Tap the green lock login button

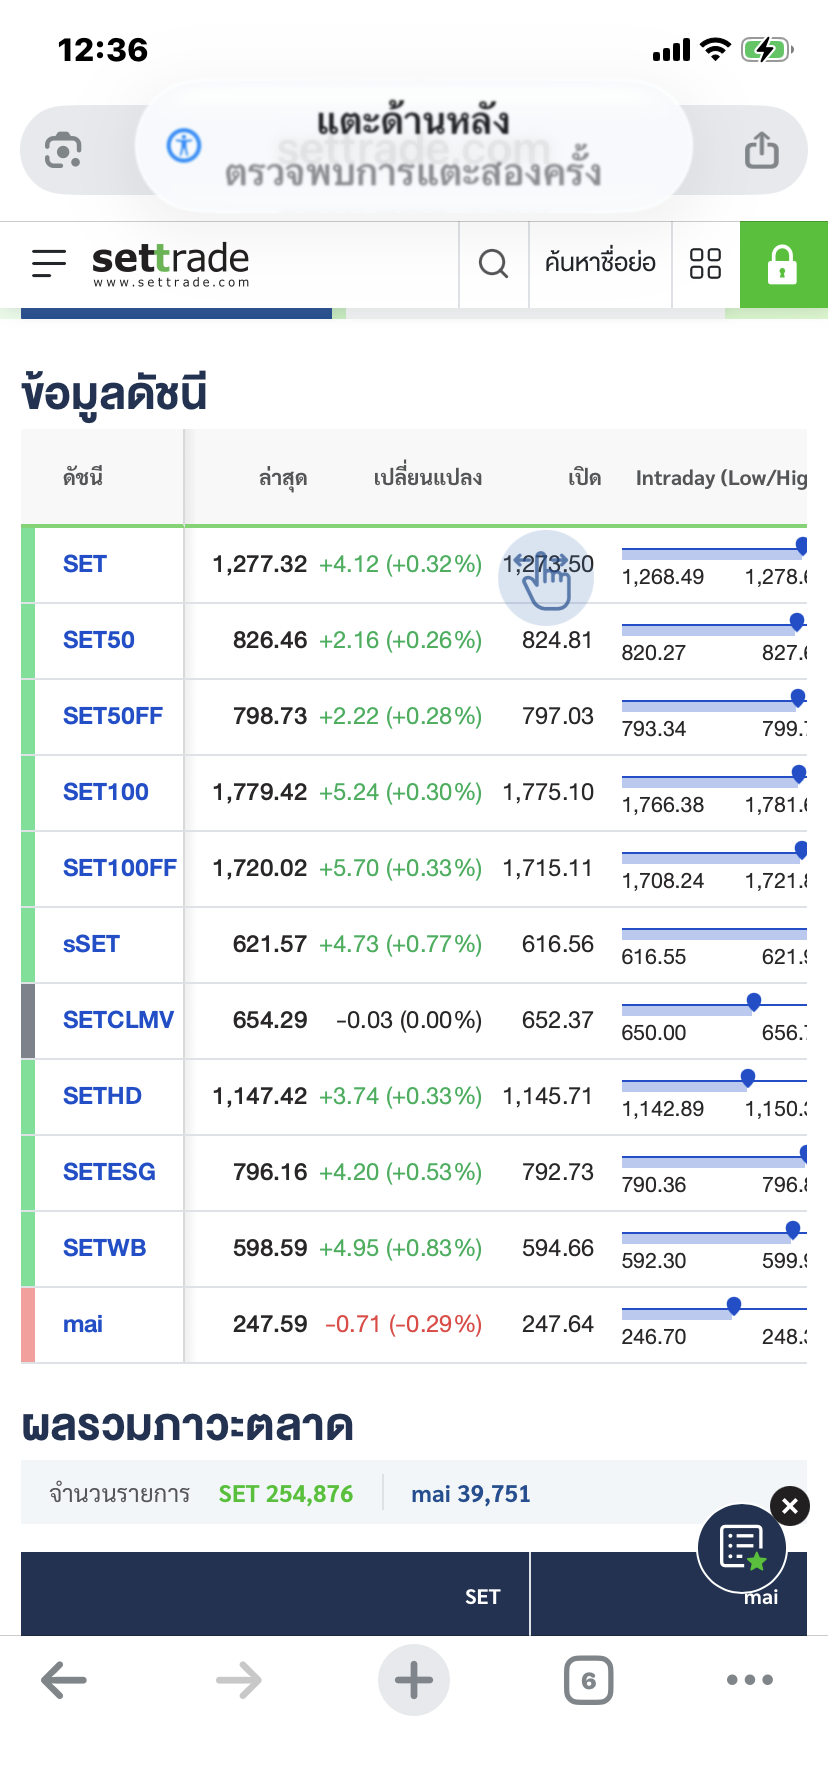783,264
